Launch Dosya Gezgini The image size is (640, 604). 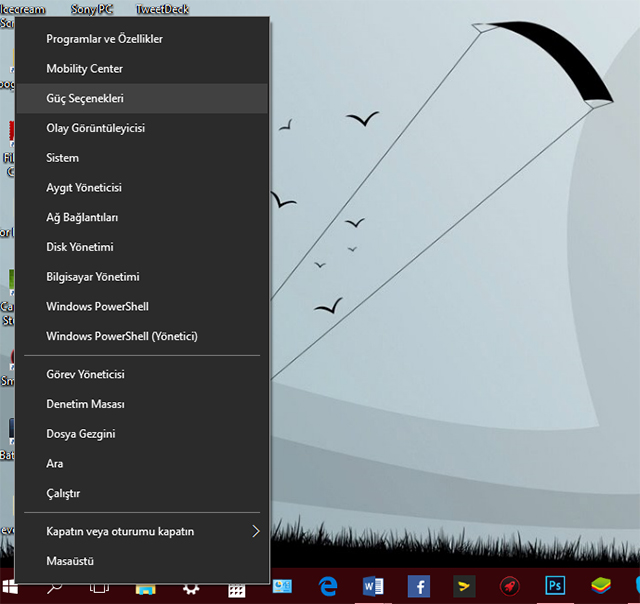[x=142, y=434]
